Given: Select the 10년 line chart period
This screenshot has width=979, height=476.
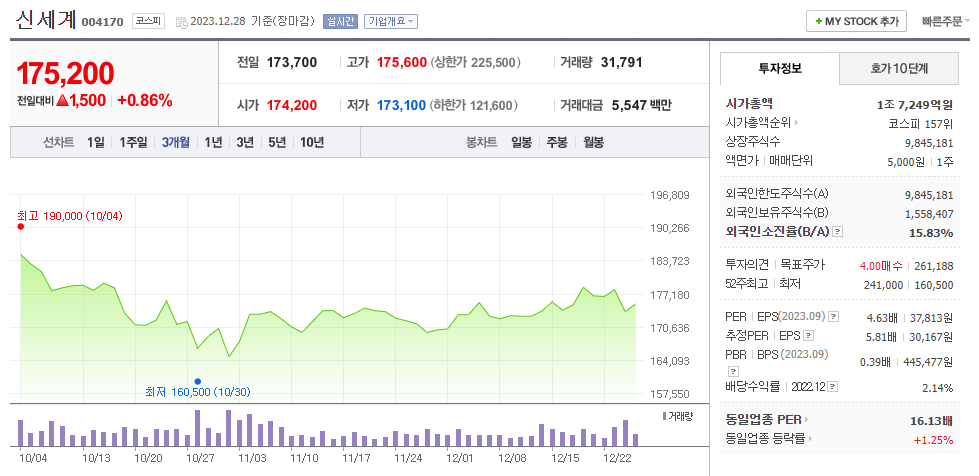Looking at the screenshot, I should point(312,142).
